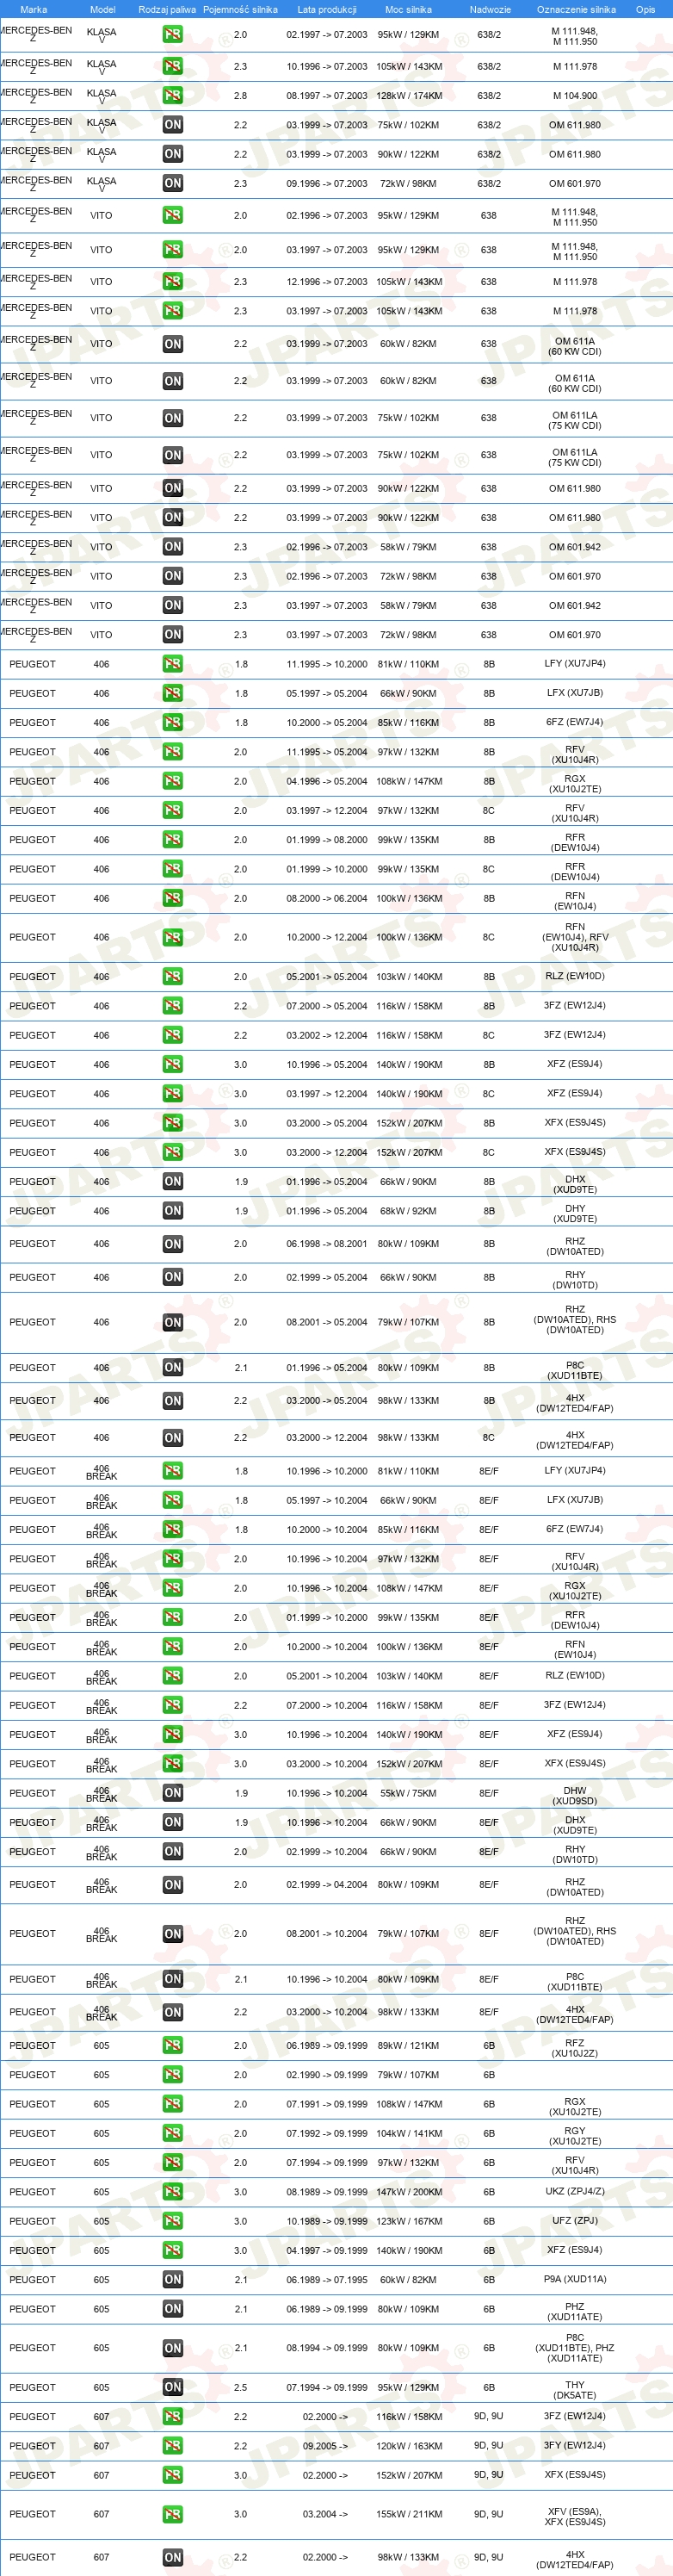Select the 123kW / 167KM power cell
The image size is (673, 2576).
(x=409, y=2221)
